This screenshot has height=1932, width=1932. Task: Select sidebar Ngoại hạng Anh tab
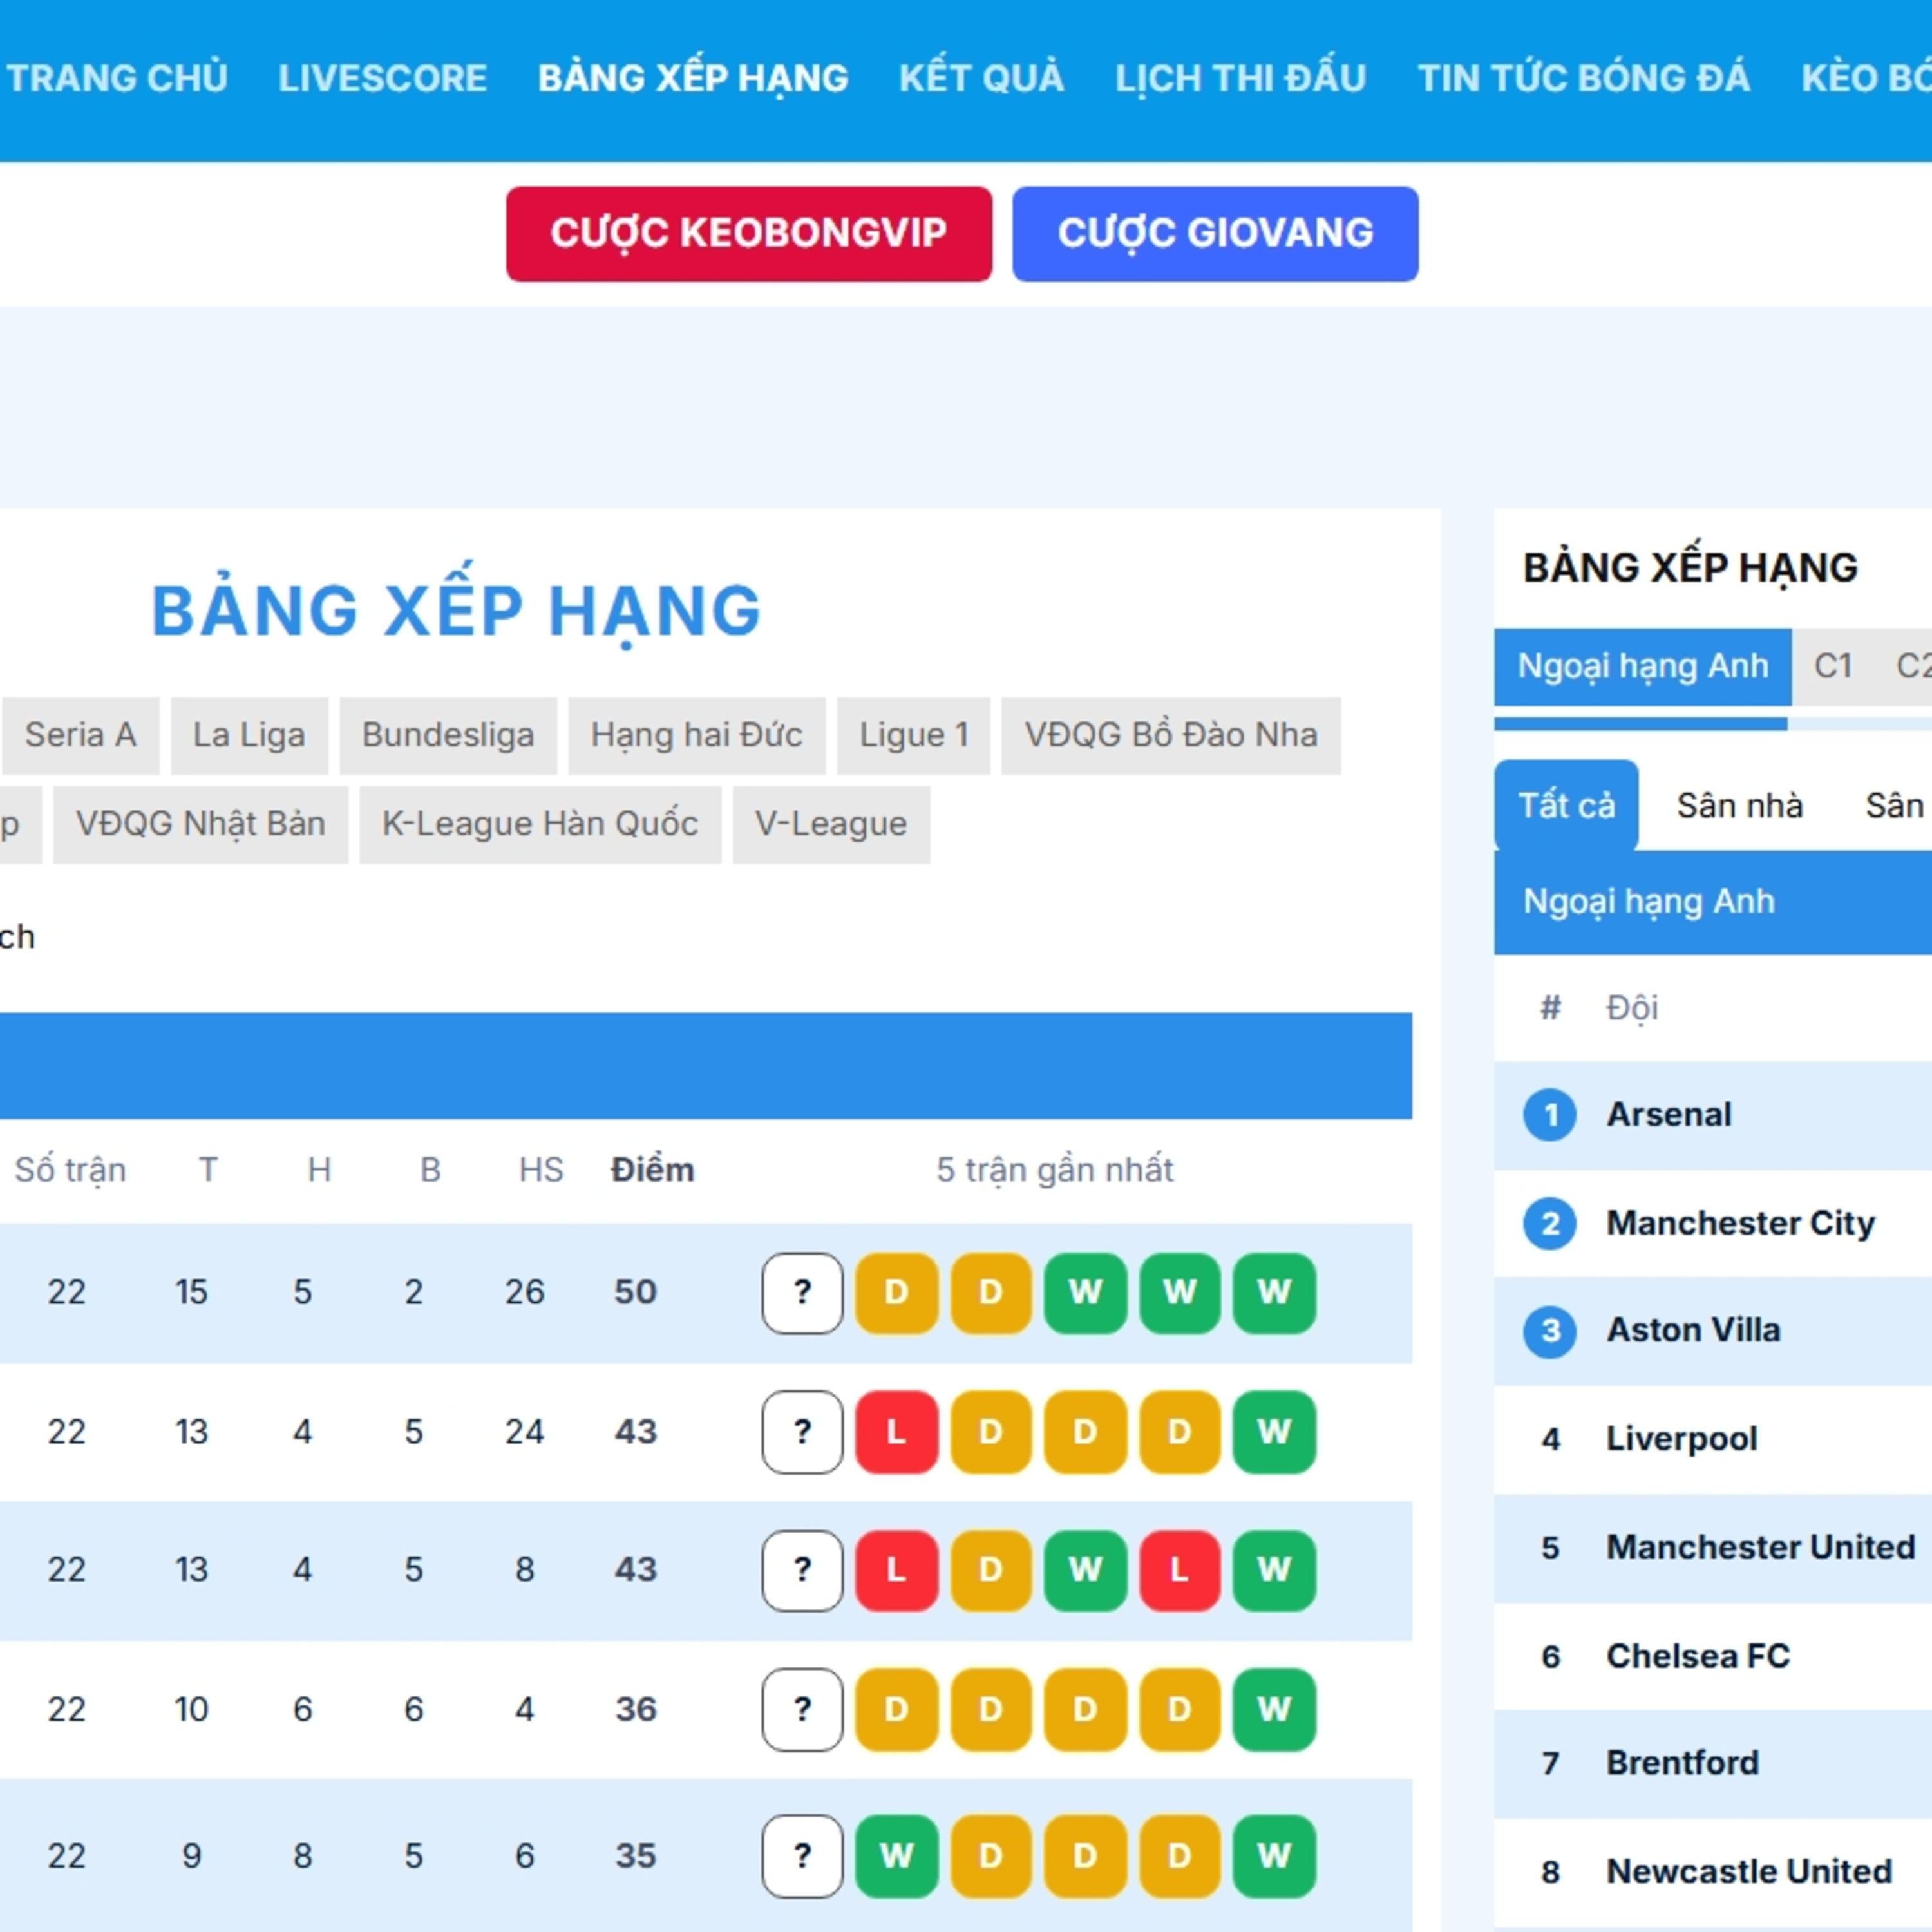click(1643, 666)
